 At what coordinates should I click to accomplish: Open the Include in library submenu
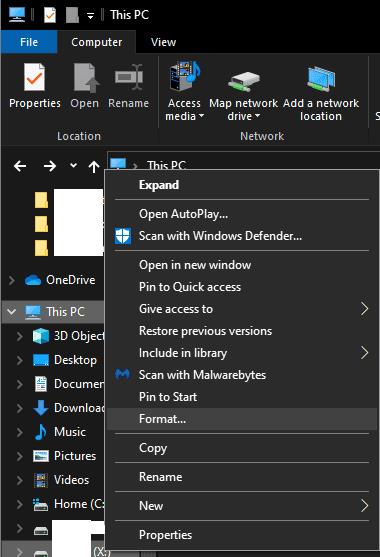241,353
